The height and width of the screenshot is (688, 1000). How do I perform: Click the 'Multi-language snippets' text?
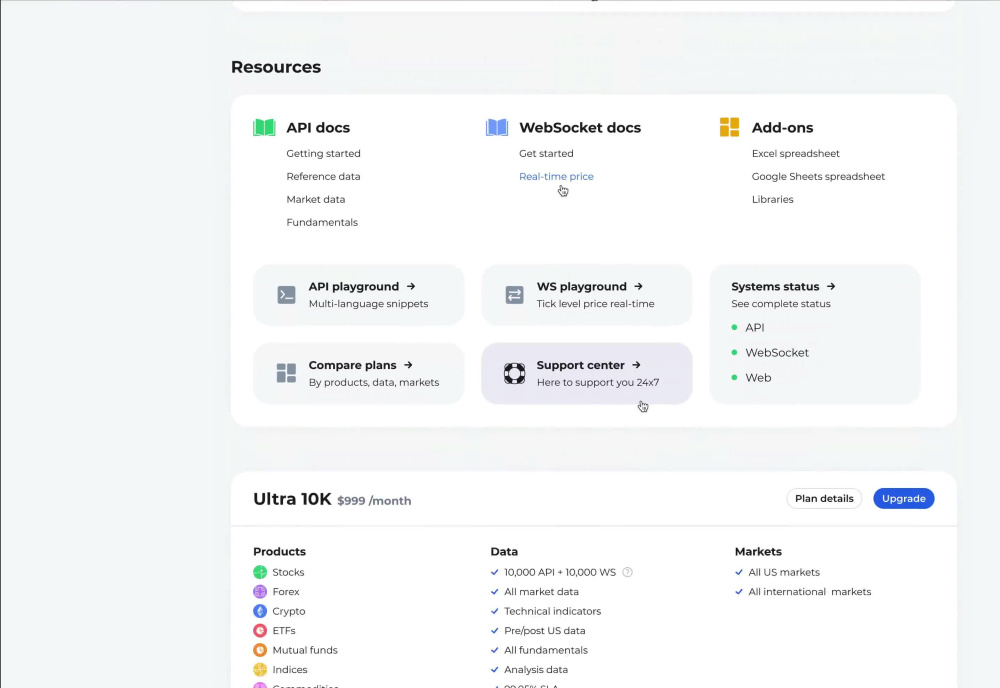369,304
